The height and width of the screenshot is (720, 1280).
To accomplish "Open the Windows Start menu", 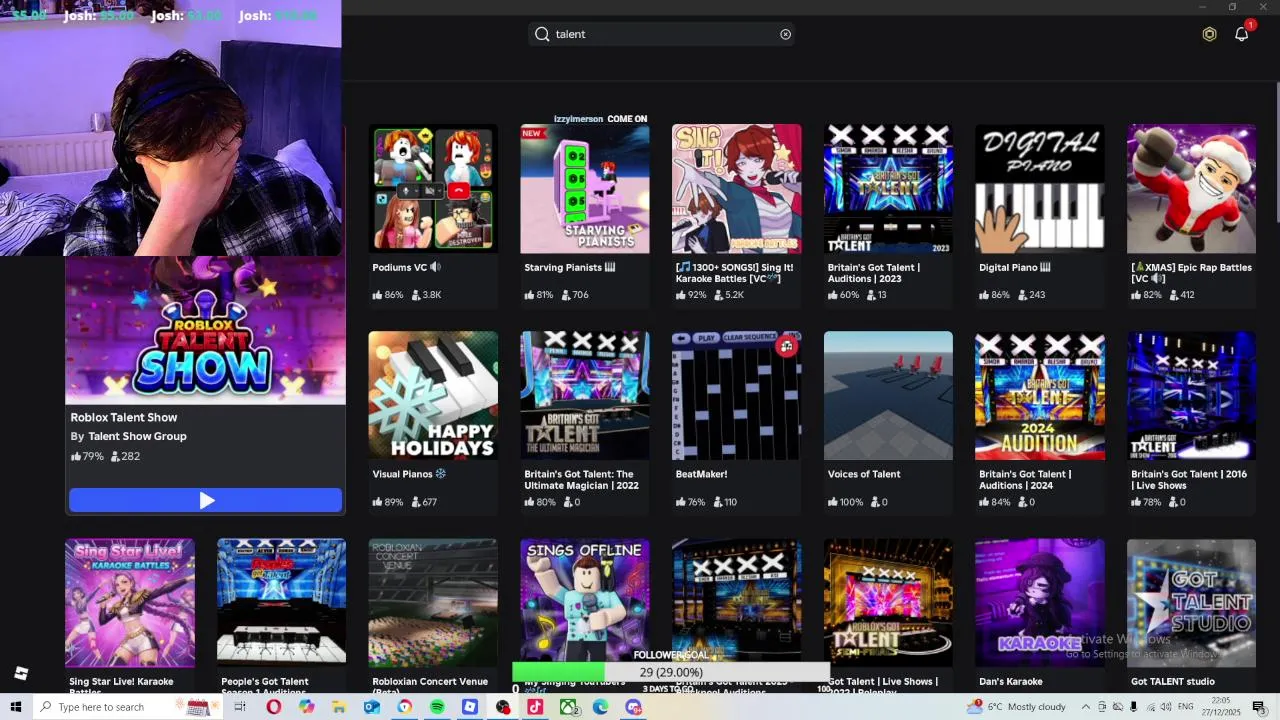I will pyautogui.click(x=16, y=707).
